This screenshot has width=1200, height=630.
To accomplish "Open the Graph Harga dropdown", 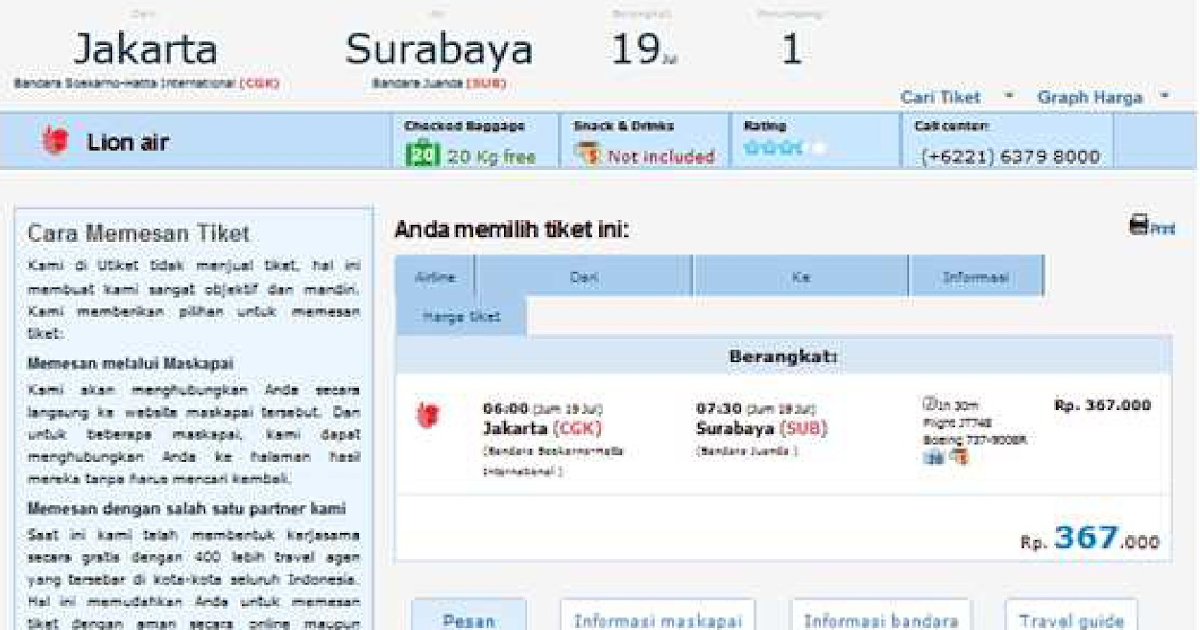I will [x=1103, y=97].
